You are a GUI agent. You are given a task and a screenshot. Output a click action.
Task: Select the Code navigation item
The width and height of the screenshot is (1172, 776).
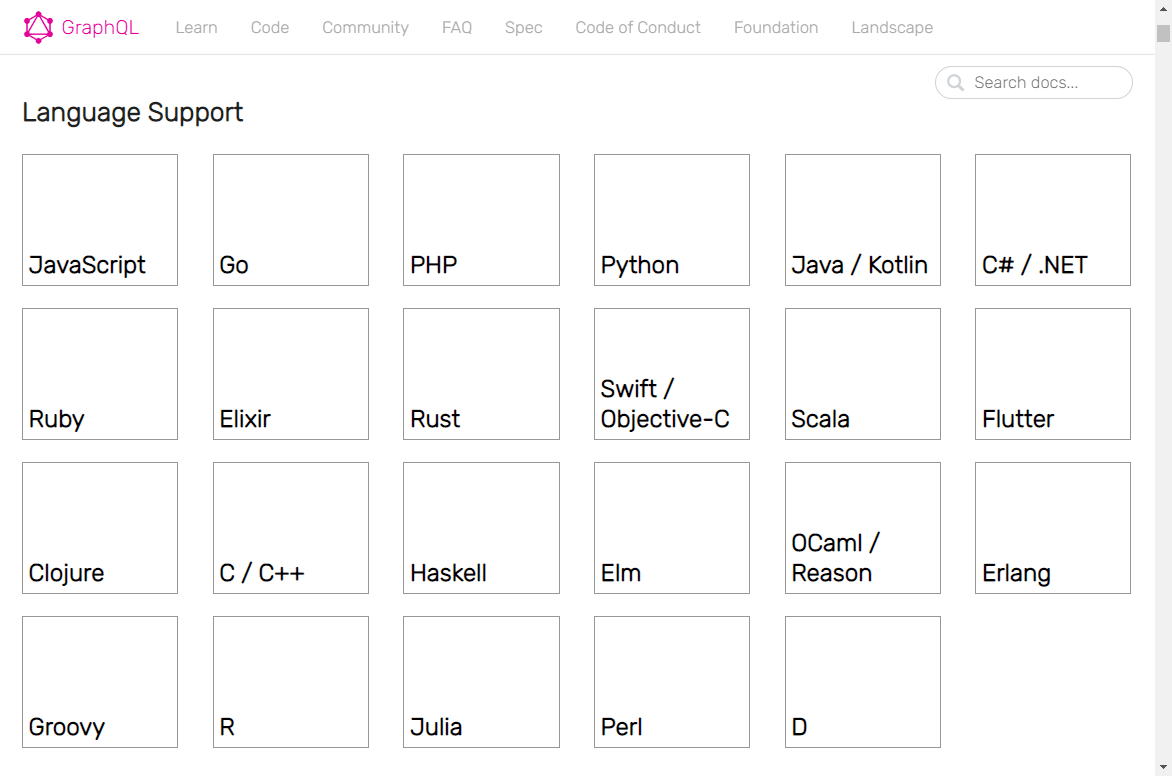click(269, 27)
